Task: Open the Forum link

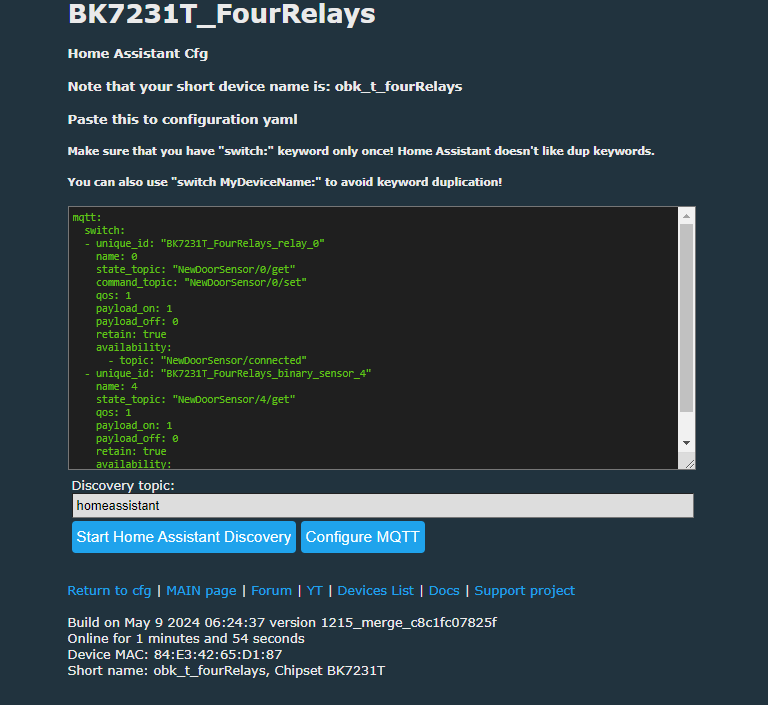Action: coord(271,590)
